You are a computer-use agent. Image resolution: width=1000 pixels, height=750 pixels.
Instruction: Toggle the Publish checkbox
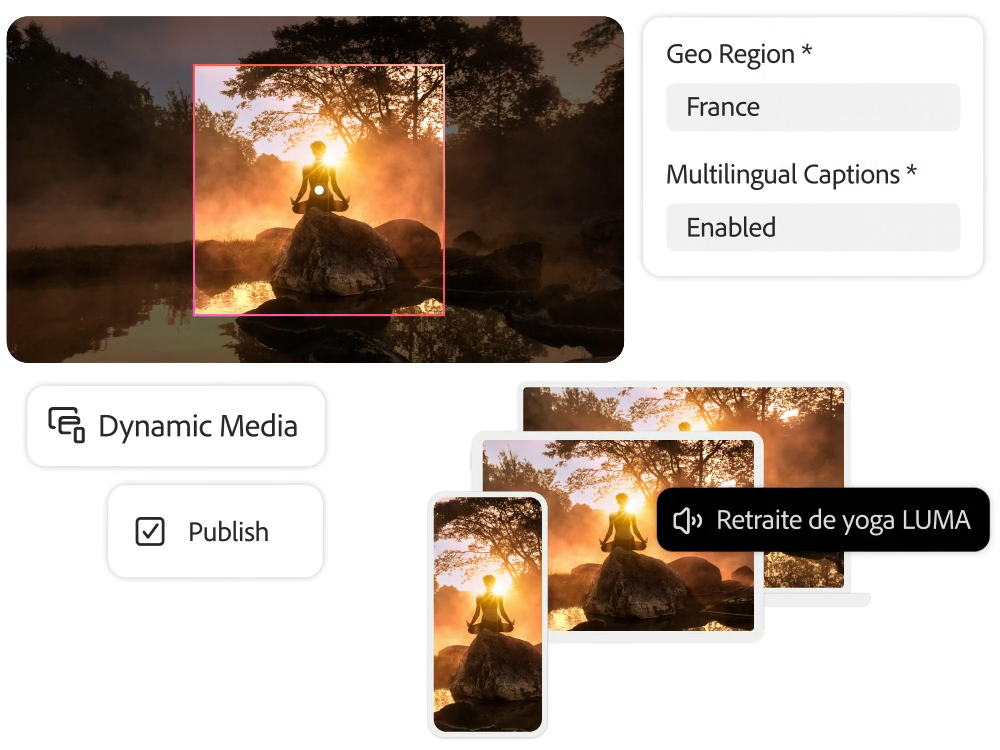coord(150,531)
